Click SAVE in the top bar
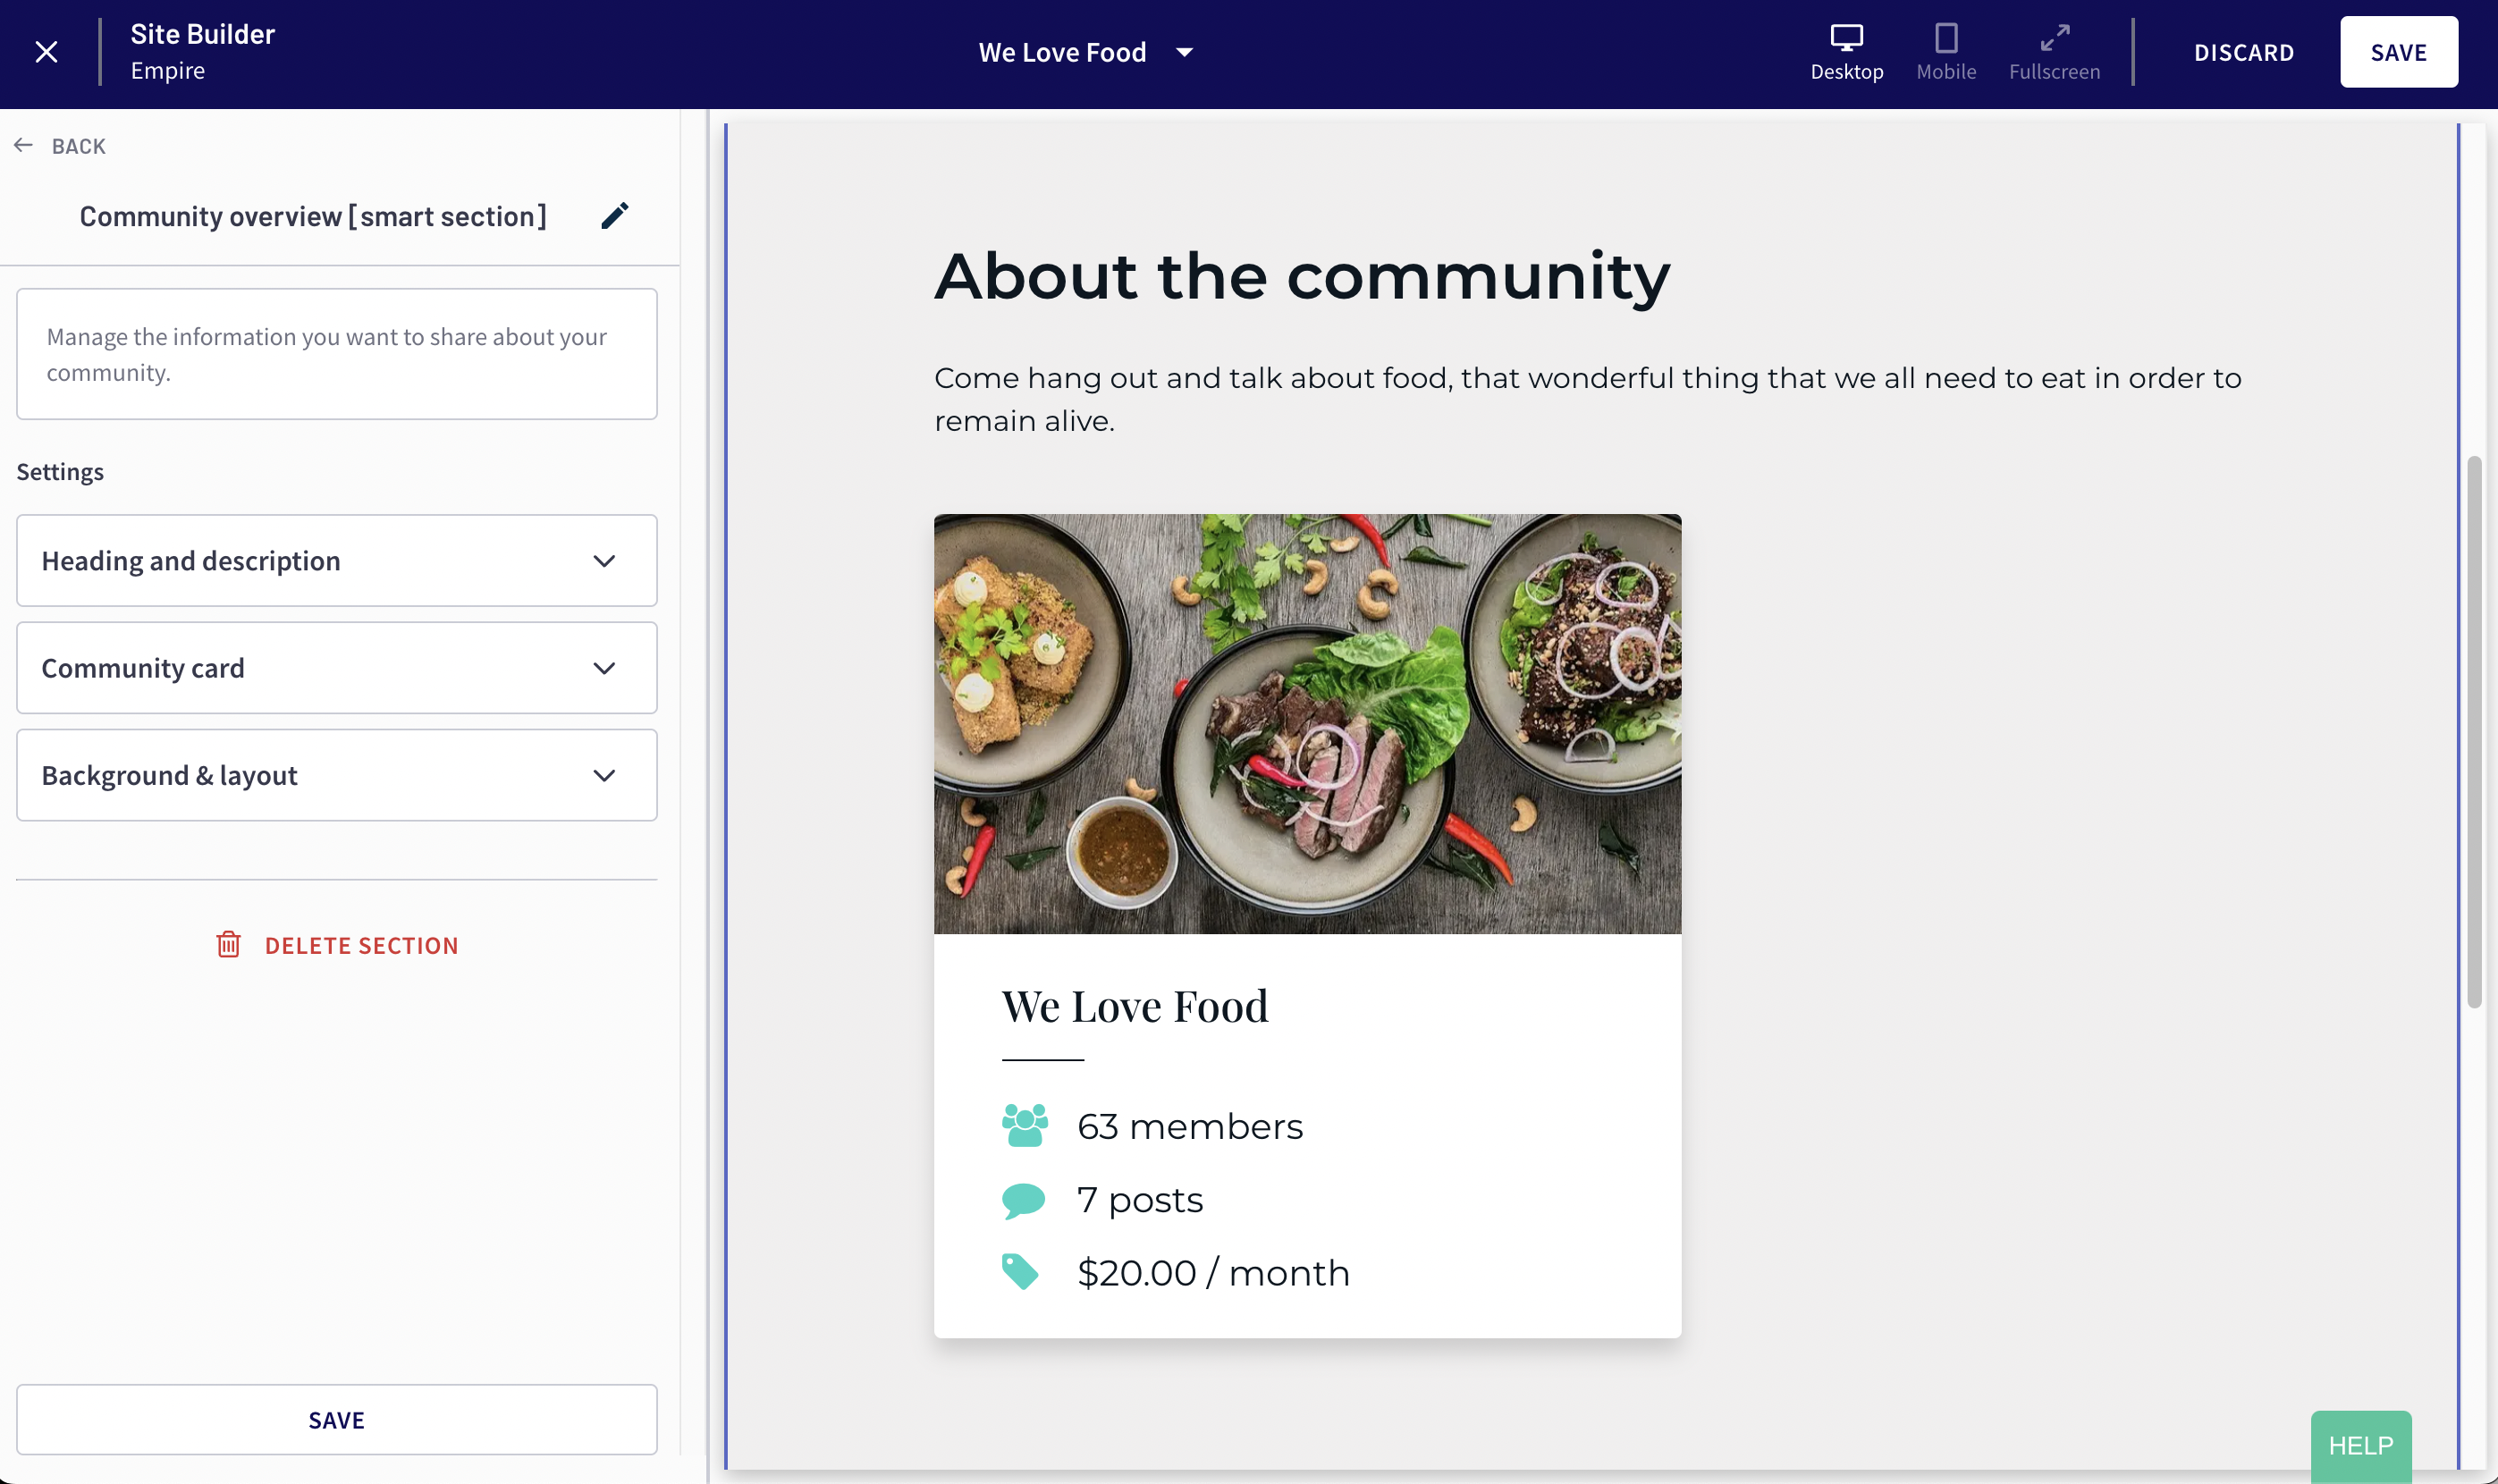 pyautogui.click(x=2398, y=52)
